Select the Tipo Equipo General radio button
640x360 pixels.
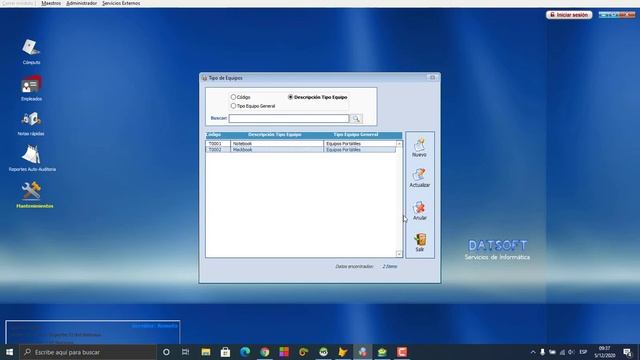pyautogui.click(x=233, y=106)
